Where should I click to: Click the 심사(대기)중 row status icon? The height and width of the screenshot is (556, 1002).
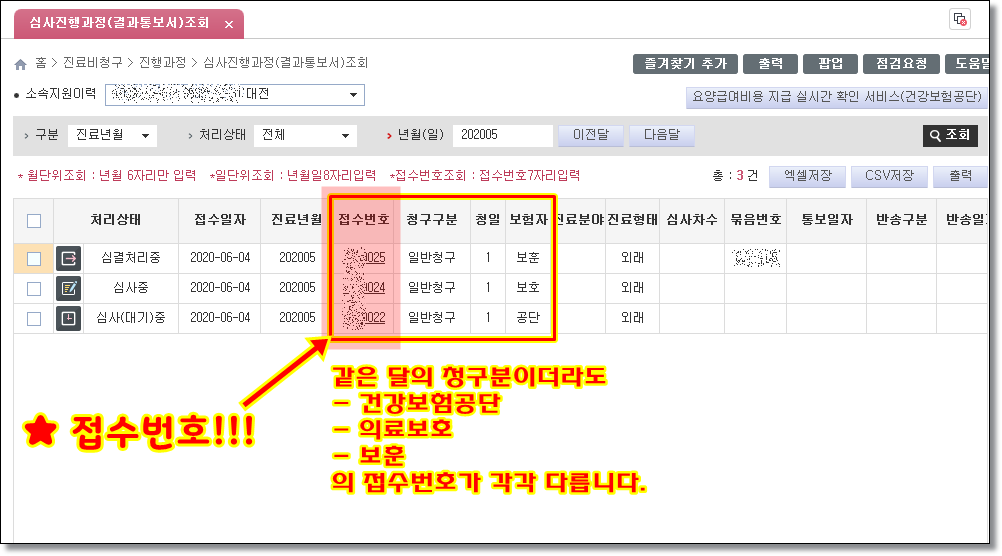tap(68, 319)
